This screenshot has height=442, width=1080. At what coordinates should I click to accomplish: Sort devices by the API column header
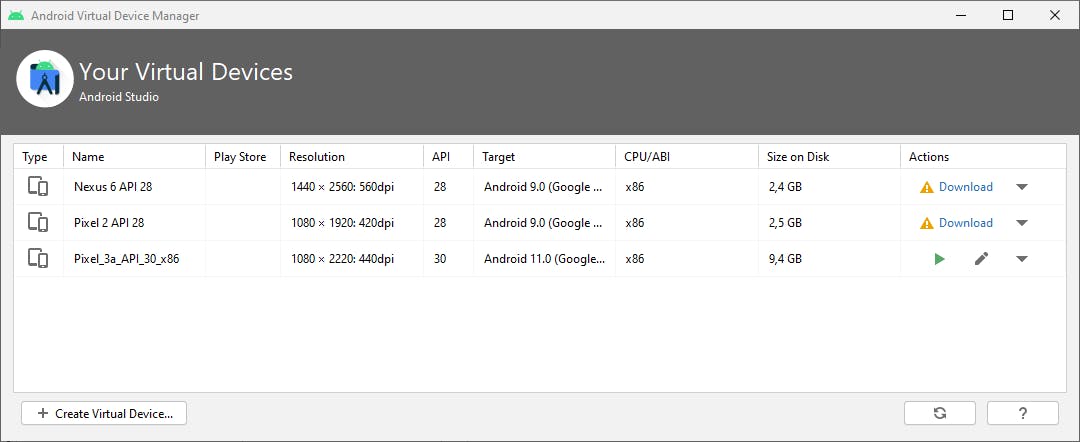(x=441, y=157)
